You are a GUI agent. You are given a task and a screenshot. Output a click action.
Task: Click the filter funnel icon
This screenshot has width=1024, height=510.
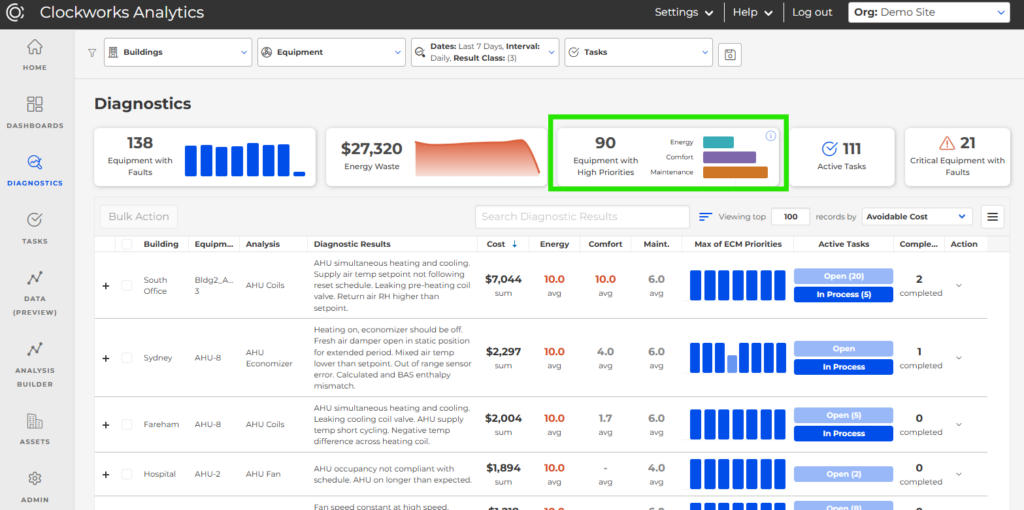tap(92, 53)
